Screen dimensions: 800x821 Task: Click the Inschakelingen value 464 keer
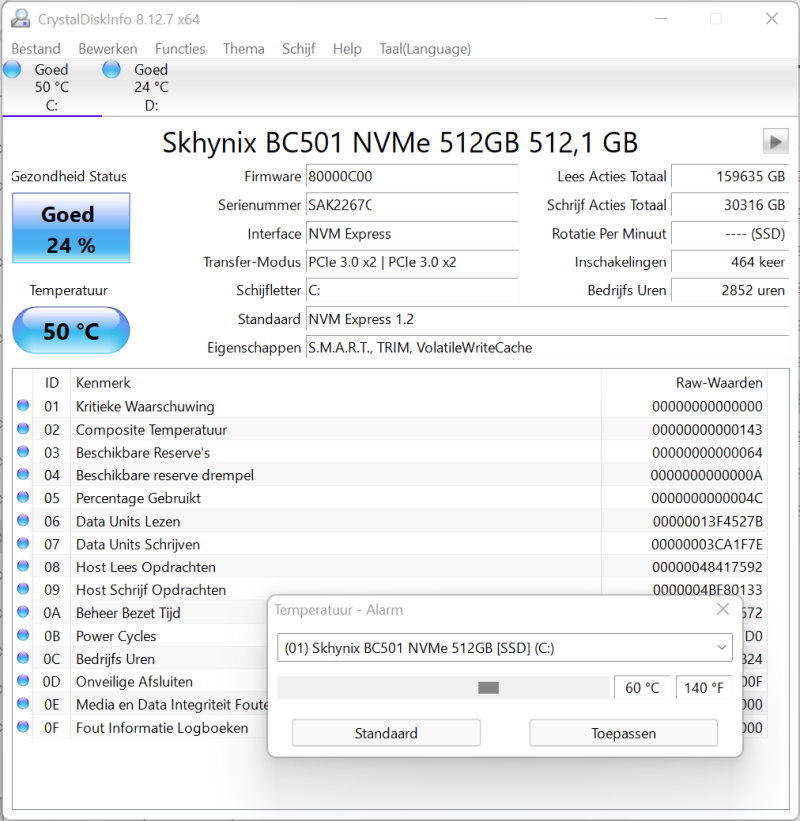[x=730, y=262]
